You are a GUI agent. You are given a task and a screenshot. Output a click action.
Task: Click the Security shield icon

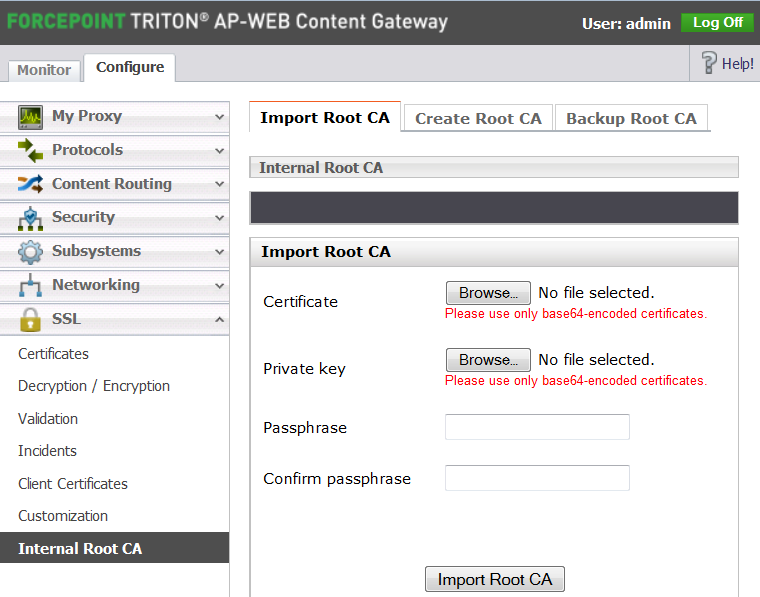[30, 218]
